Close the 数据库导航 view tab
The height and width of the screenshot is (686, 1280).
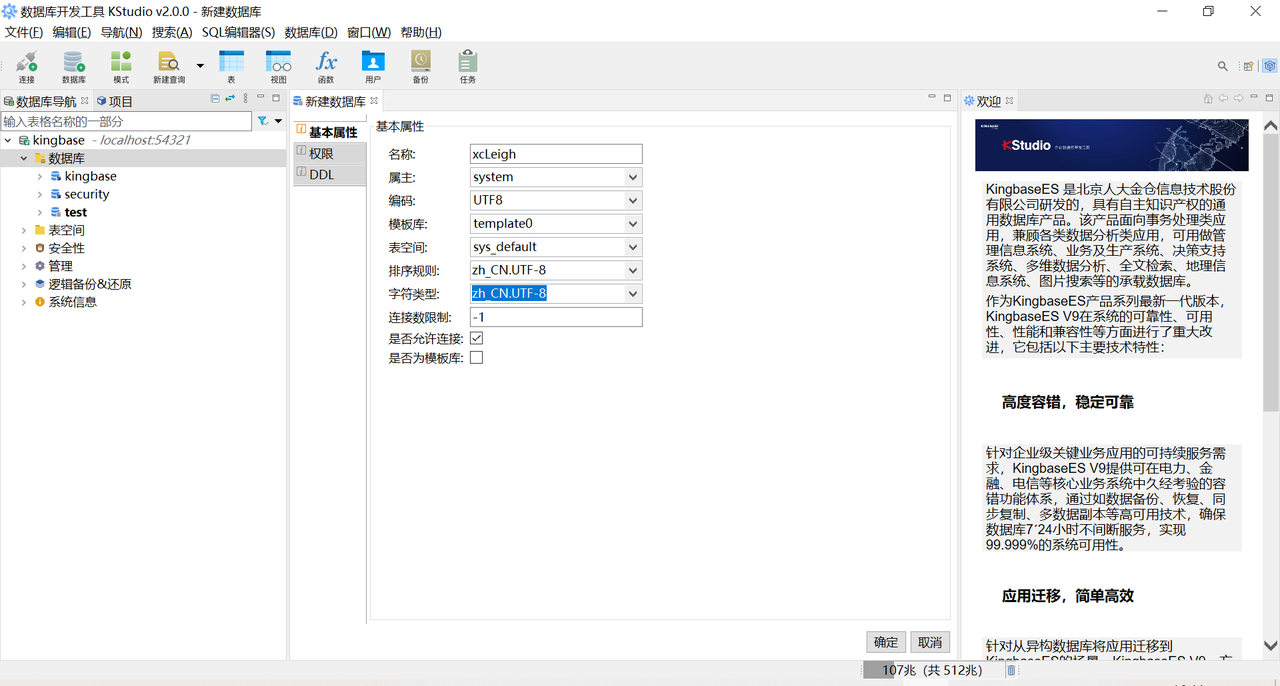85,101
